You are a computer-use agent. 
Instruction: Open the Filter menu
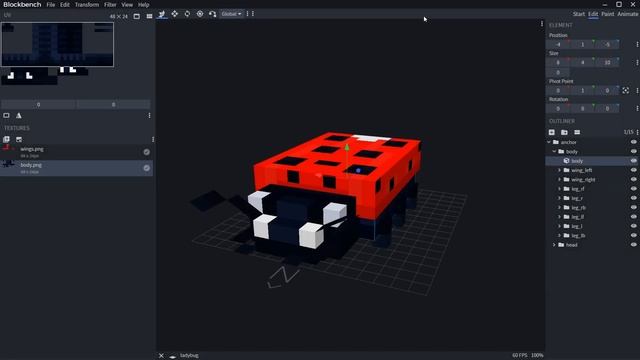[x=110, y=5]
